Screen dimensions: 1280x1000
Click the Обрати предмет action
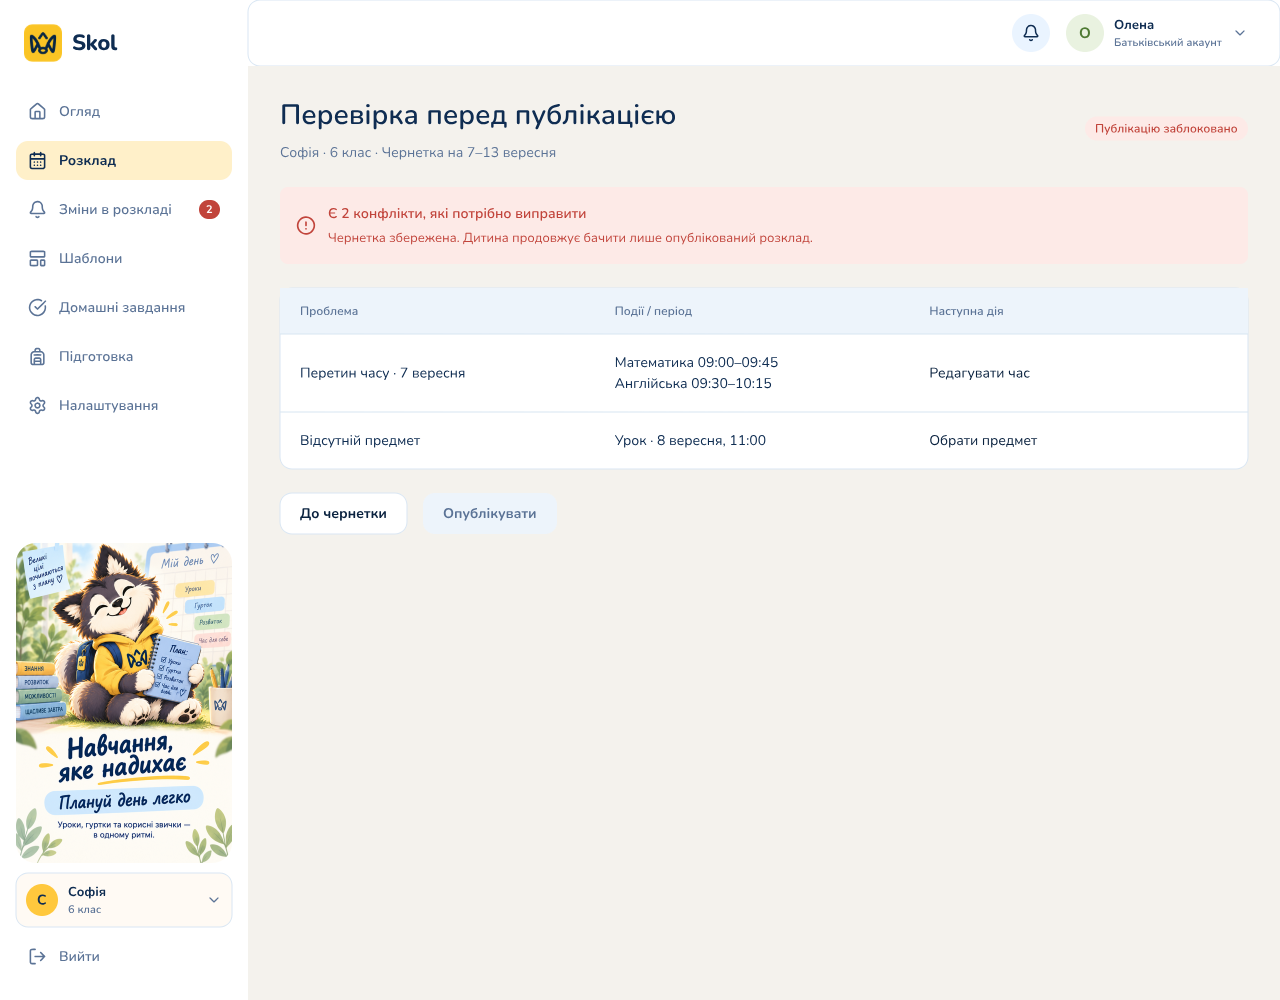coord(983,440)
